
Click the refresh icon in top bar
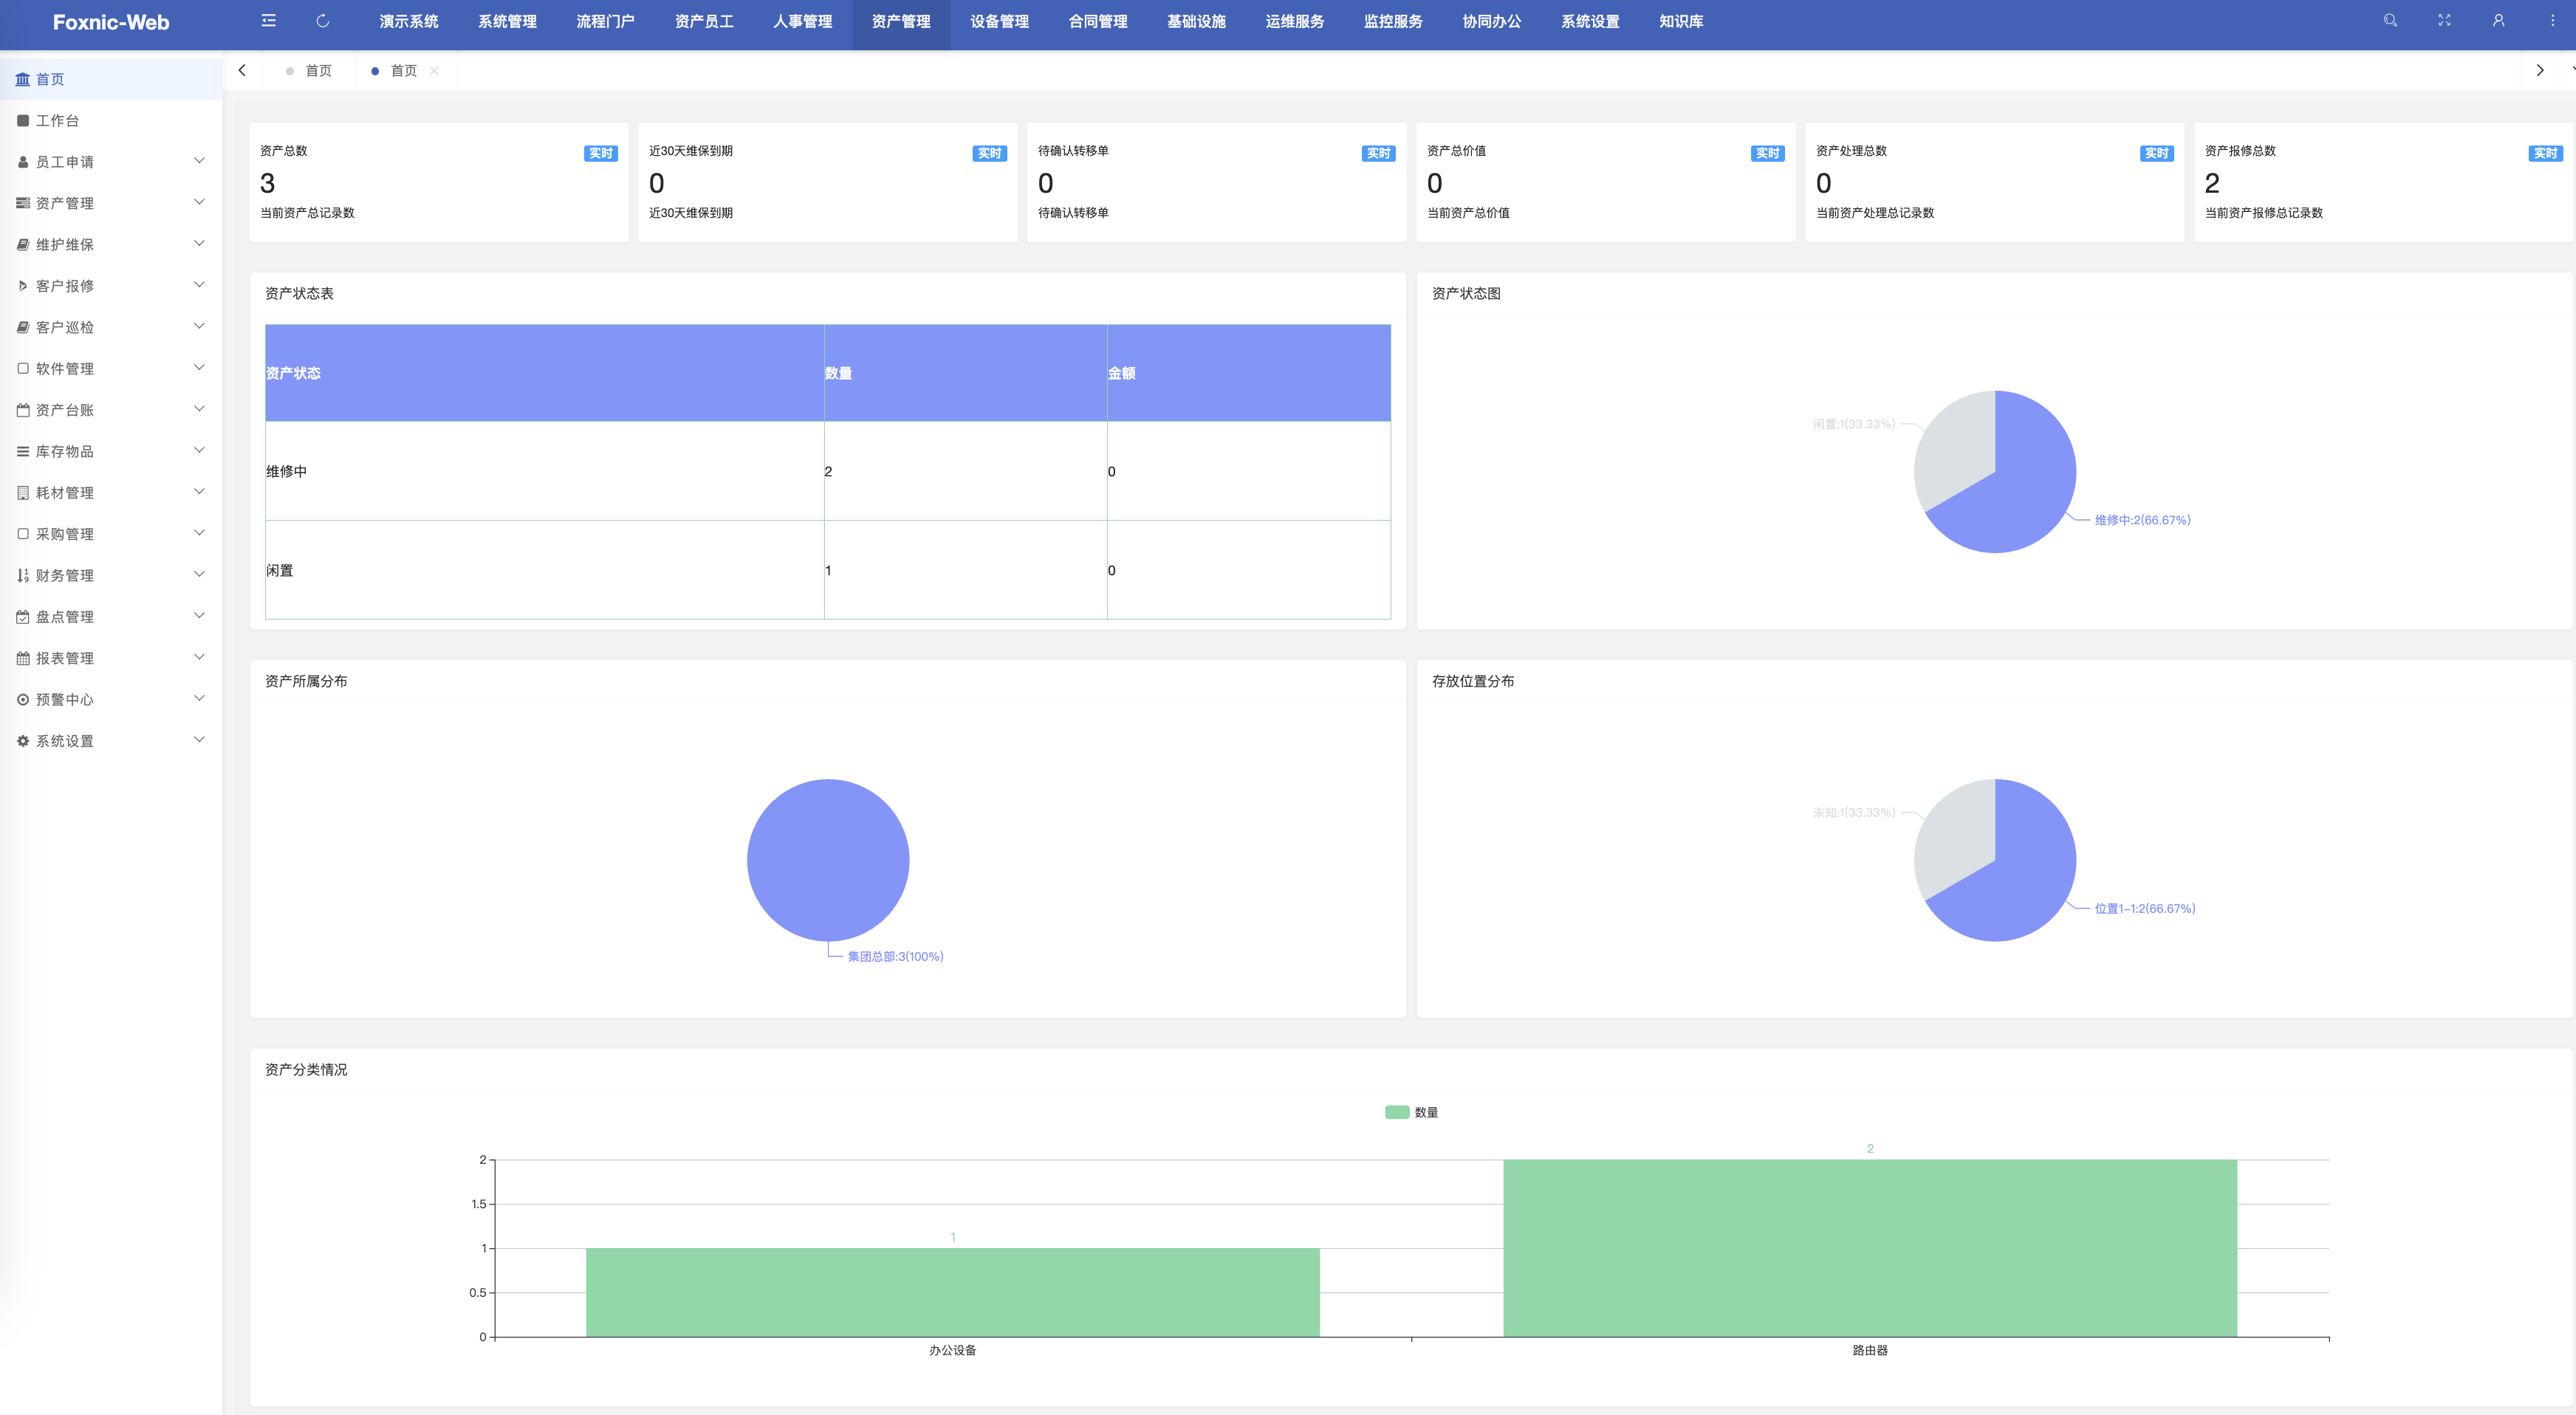click(322, 21)
